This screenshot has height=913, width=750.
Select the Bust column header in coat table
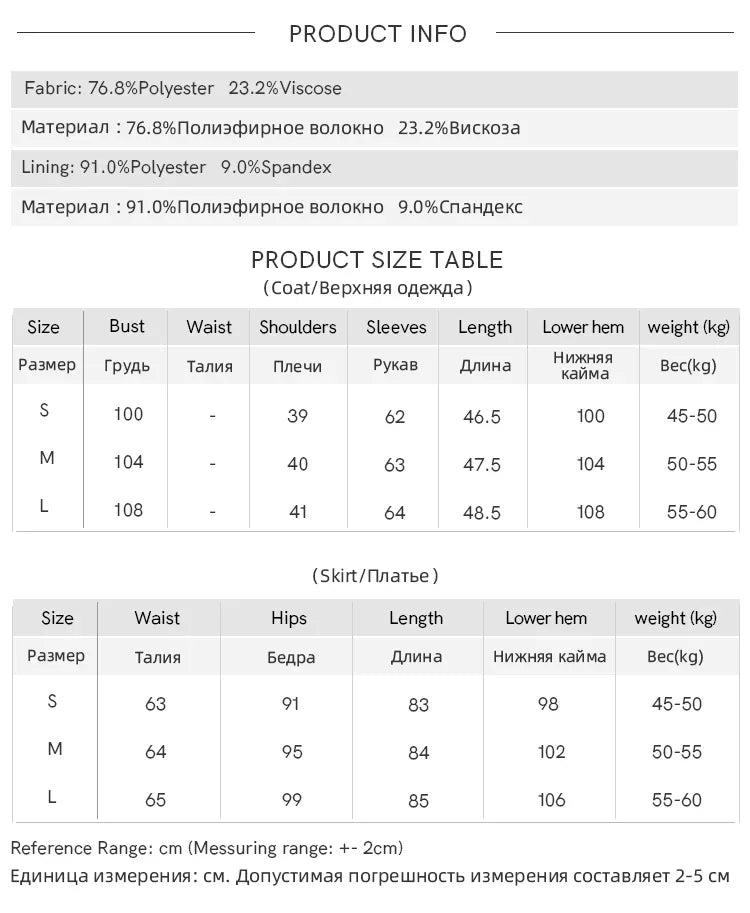[127, 326]
